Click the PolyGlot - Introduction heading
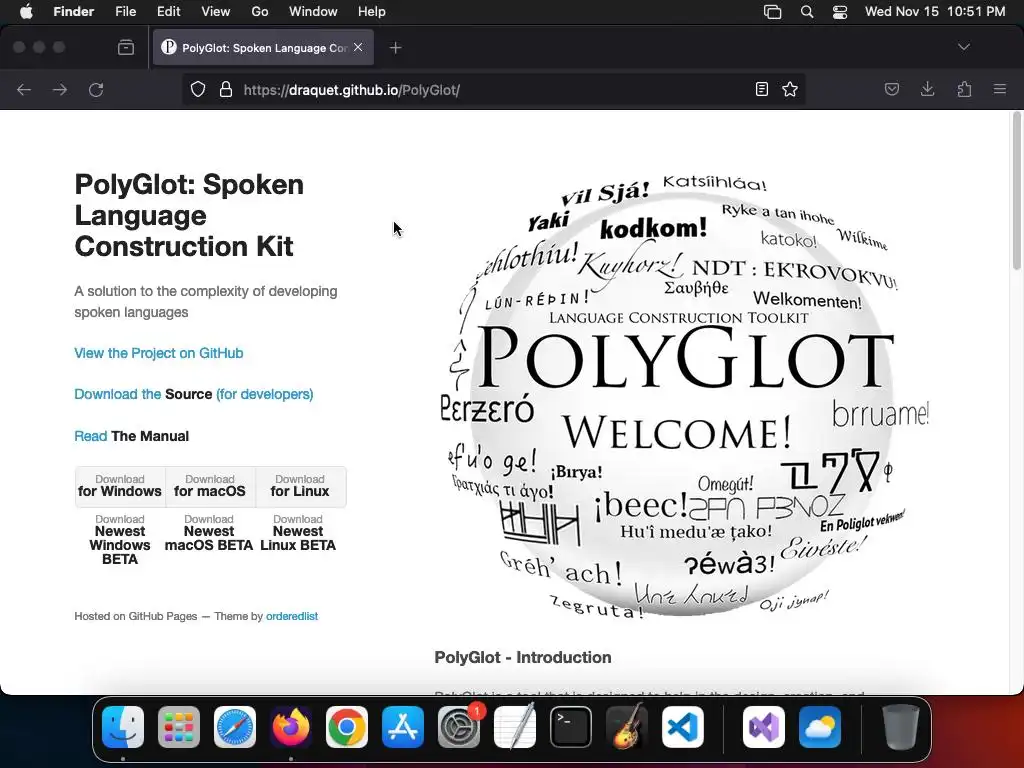Viewport: 1024px width, 768px height. coord(523,658)
